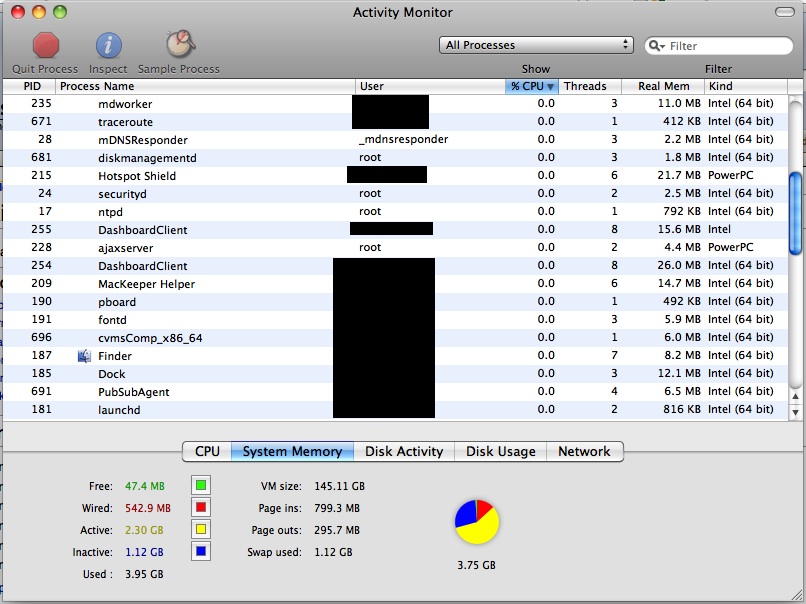Image resolution: width=806 pixels, height=604 pixels.
Task: Sort by User column header
Action: tap(430, 86)
